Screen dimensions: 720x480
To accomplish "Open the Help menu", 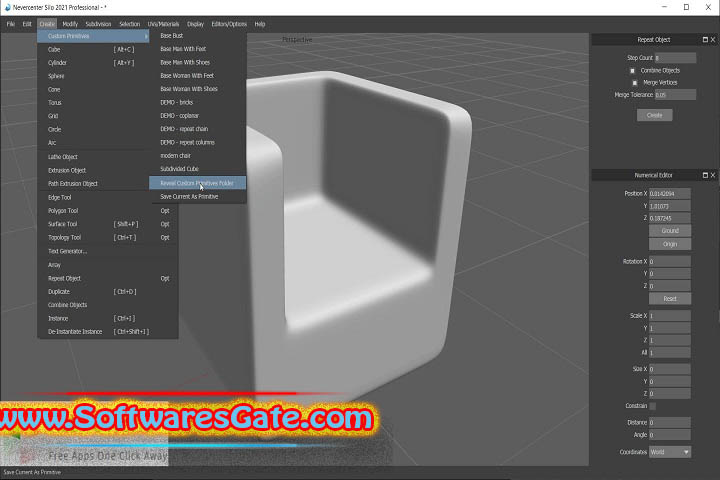I will pos(260,24).
